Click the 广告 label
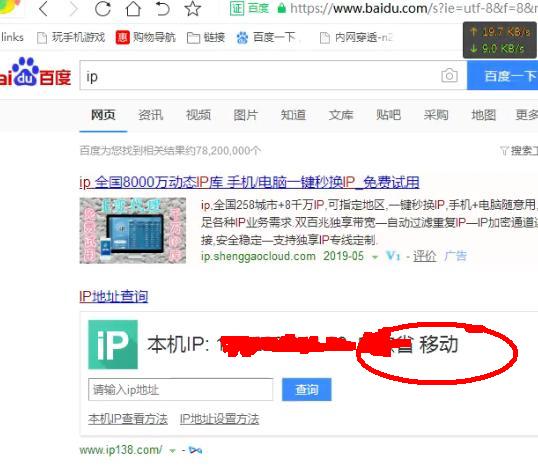The image size is (538, 466). [x=455, y=256]
